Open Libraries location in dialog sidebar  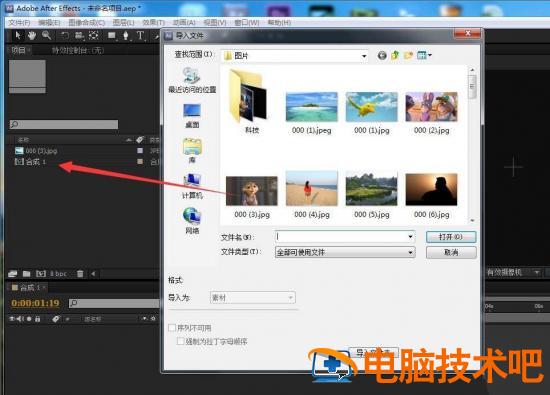pyautogui.click(x=192, y=150)
